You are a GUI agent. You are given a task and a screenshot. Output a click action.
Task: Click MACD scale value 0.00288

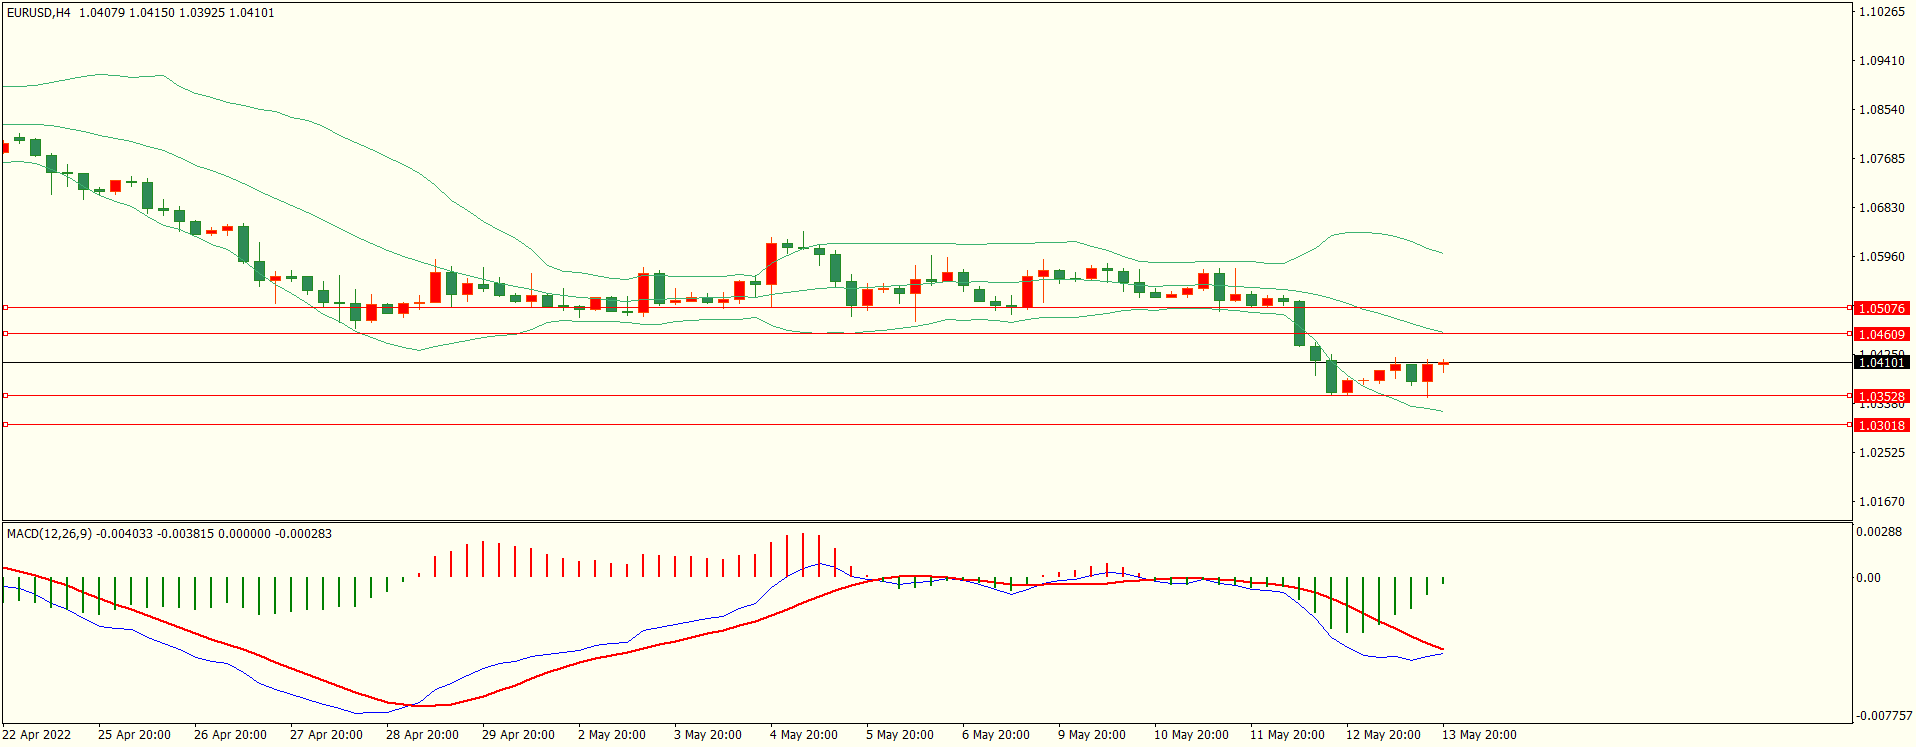(x=1879, y=532)
